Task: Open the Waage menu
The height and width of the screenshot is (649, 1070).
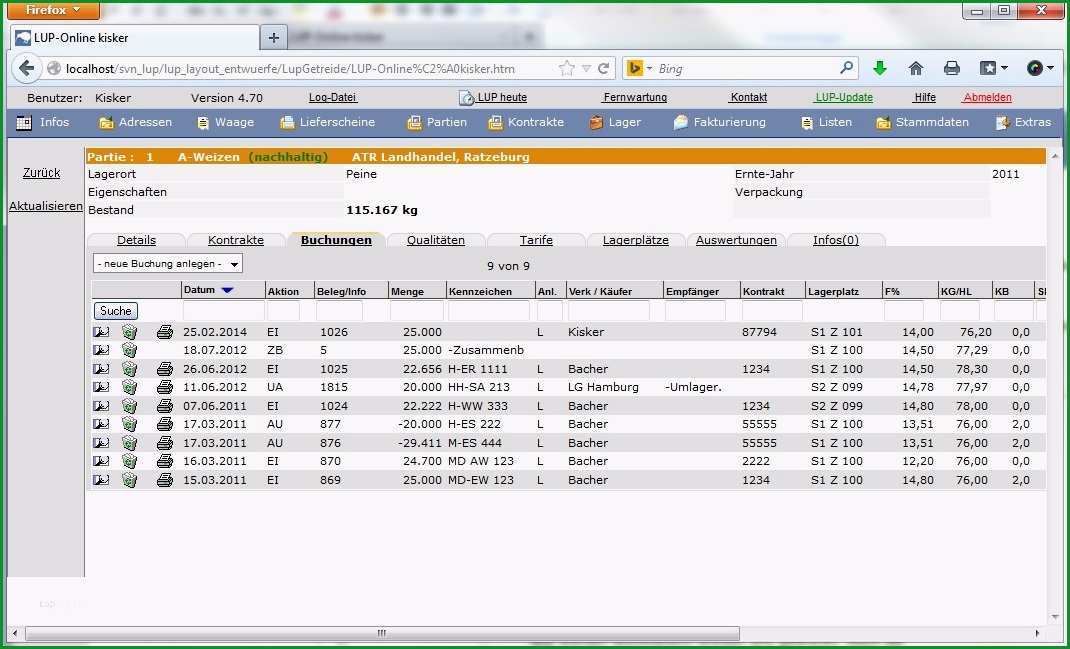Action: click(225, 122)
